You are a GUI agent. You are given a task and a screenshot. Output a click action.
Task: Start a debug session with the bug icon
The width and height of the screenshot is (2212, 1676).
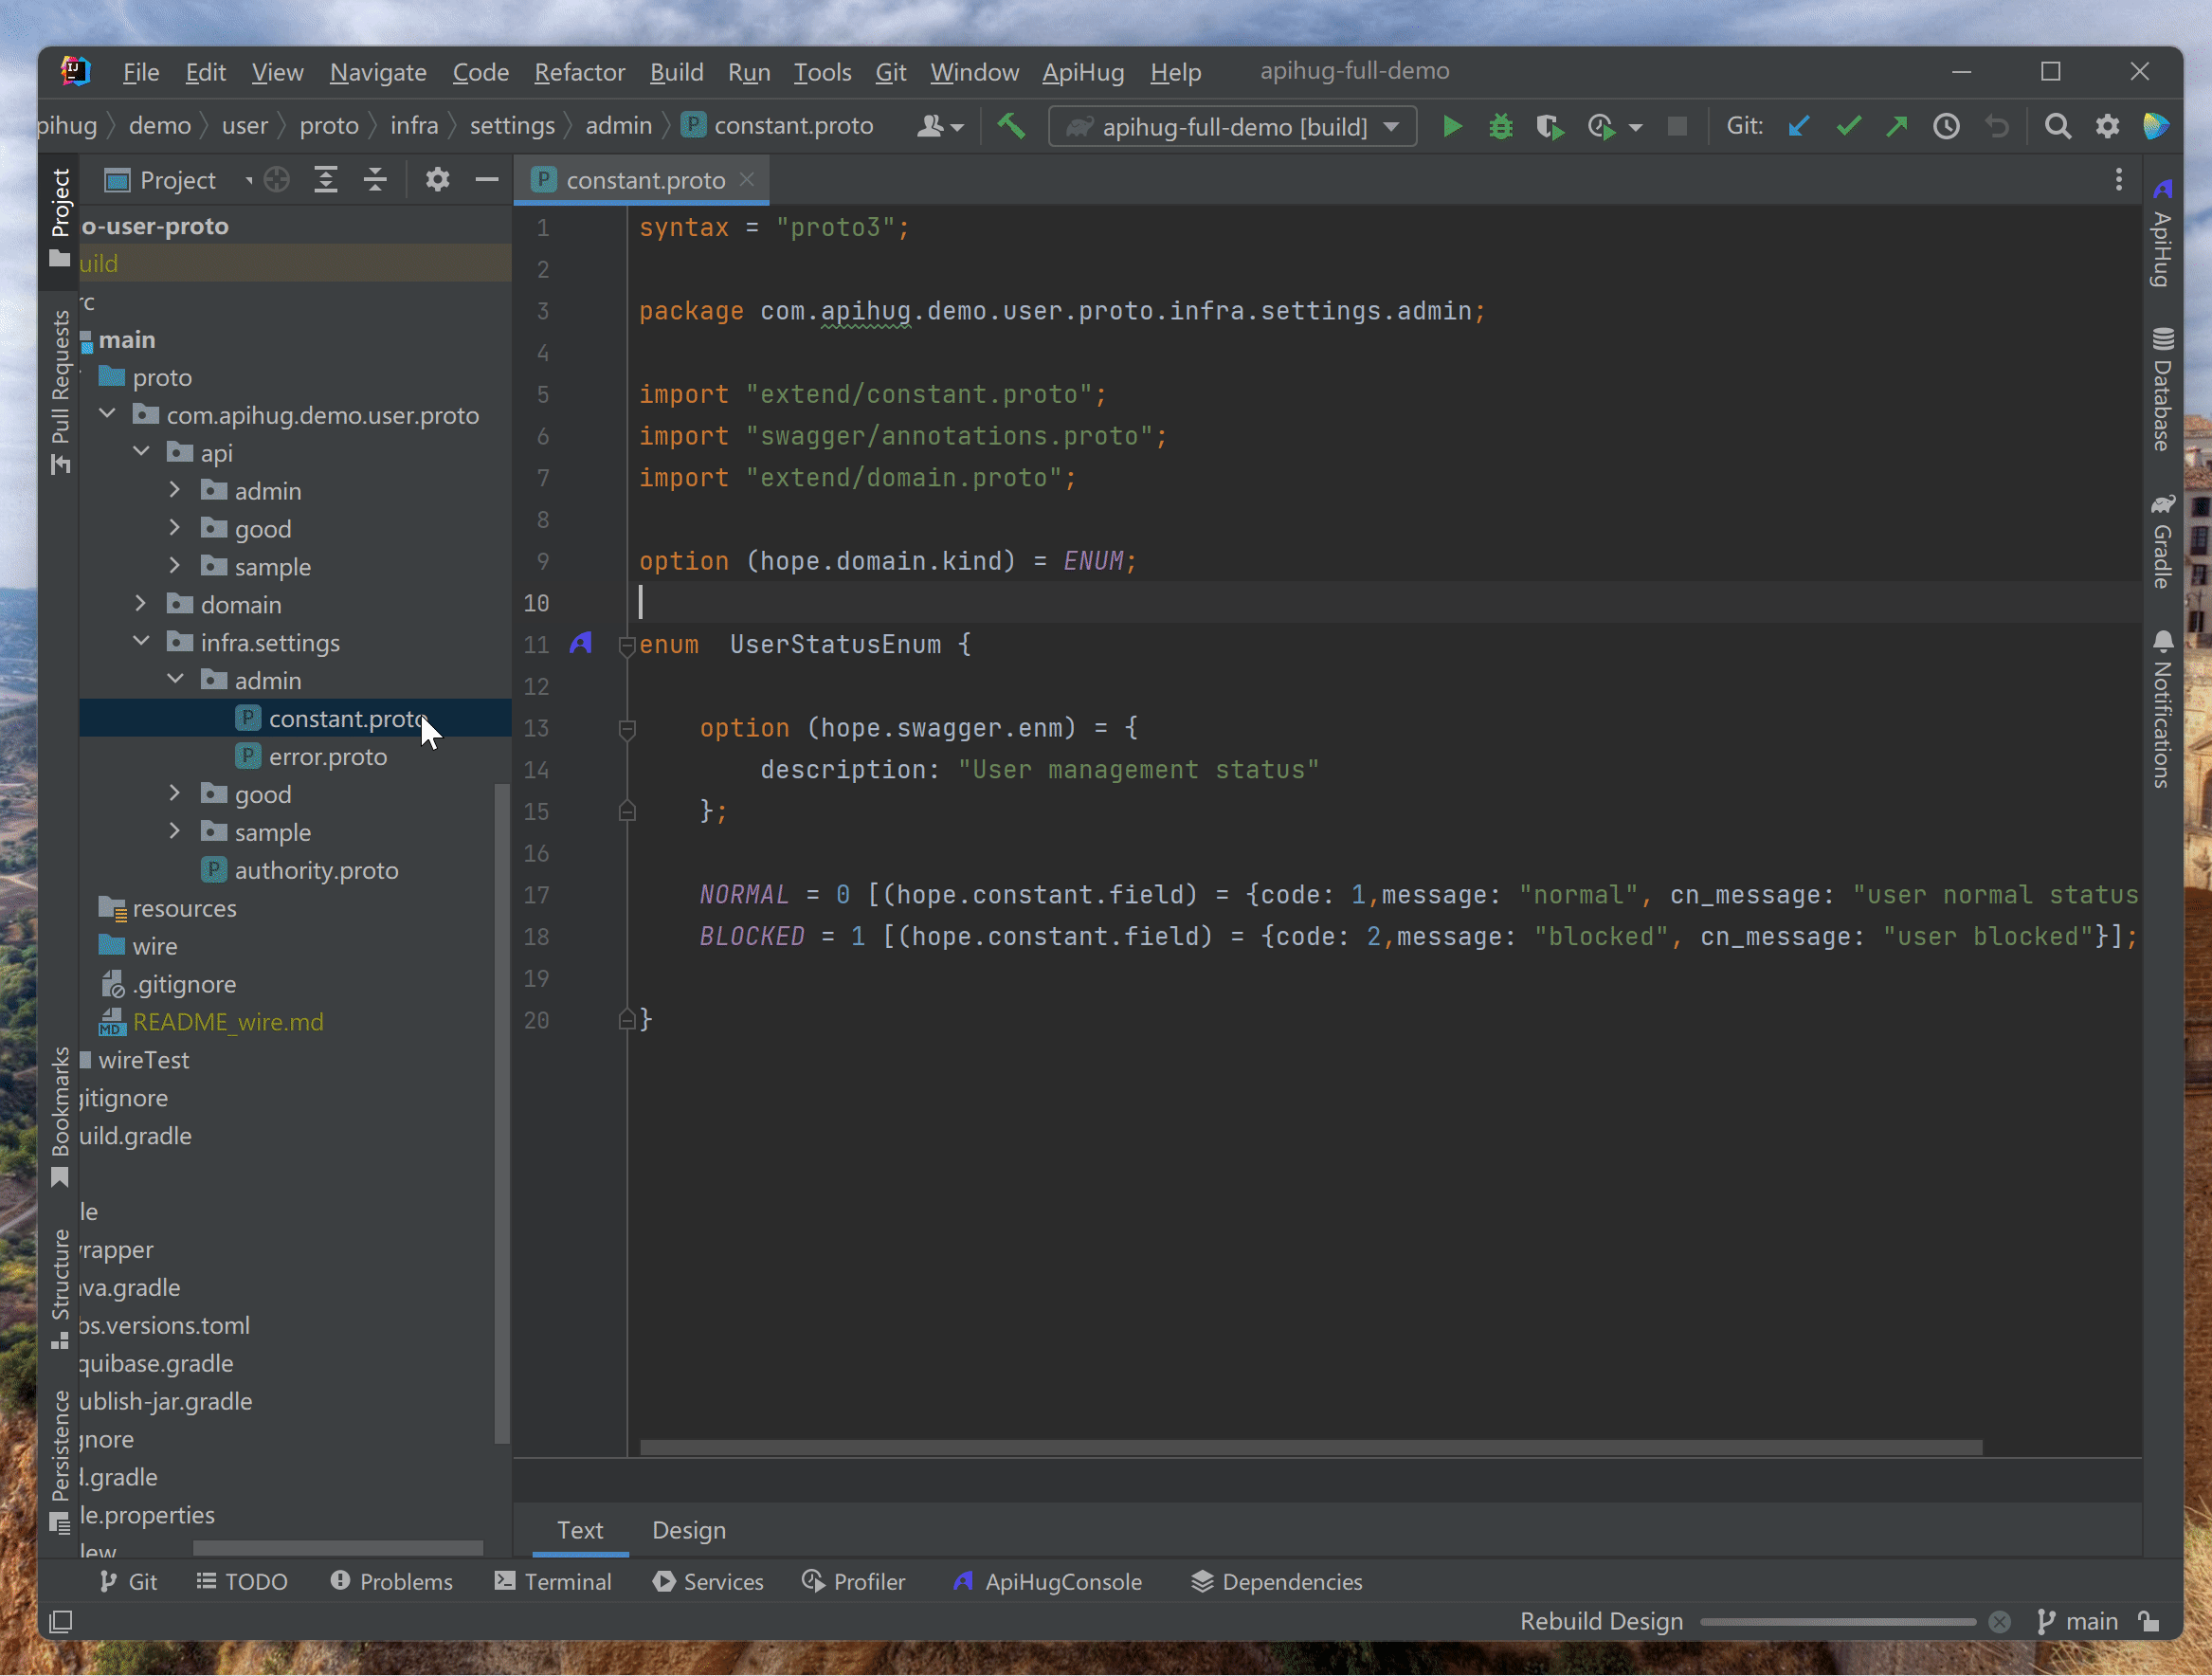click(1500, 126)
